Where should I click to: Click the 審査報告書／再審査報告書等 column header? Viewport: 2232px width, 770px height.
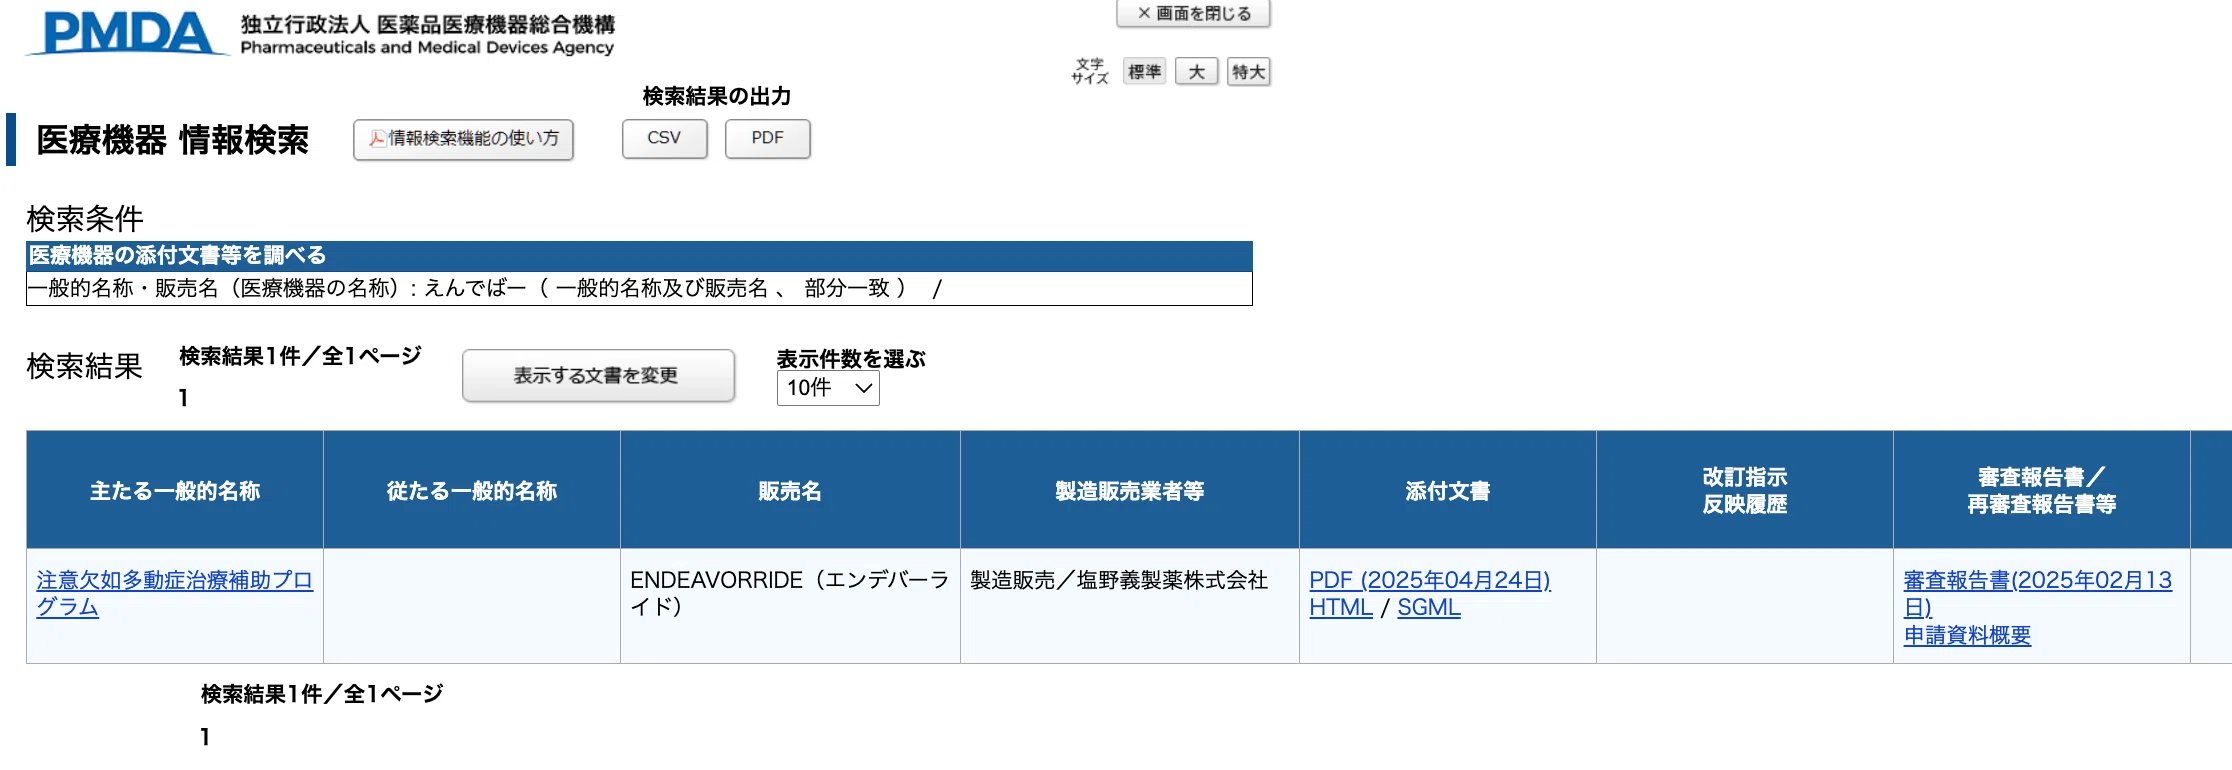(2042, 490)
